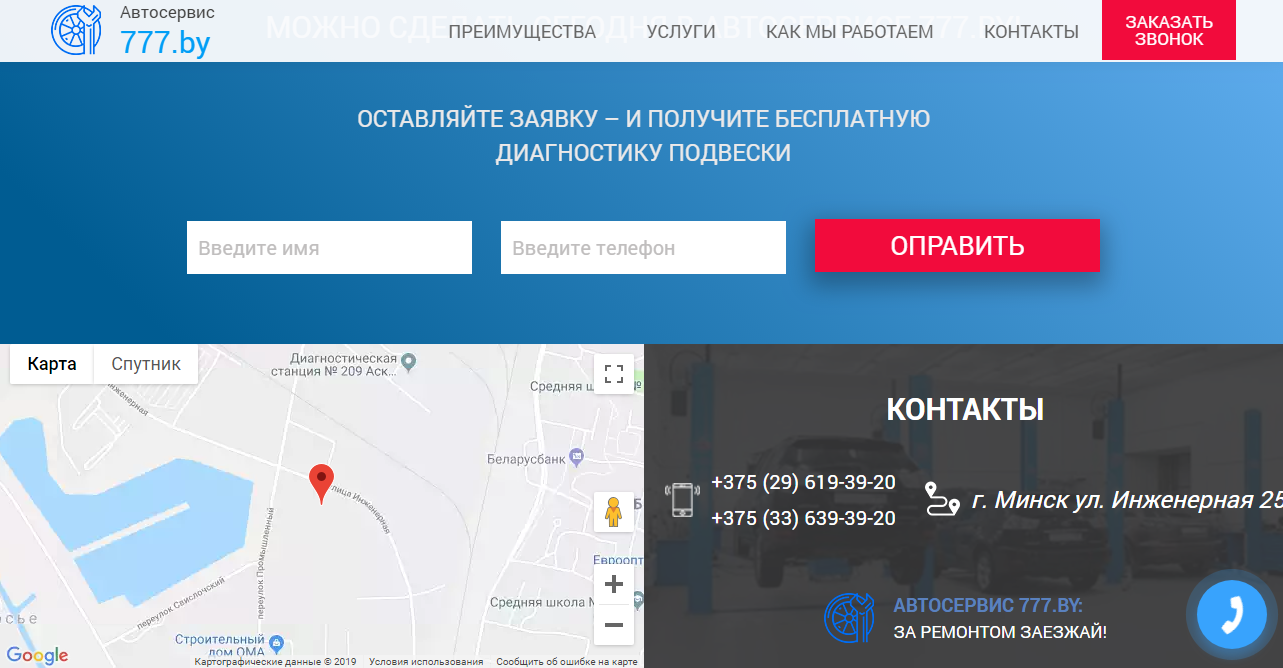Click the 777.by wheel logo in header

[77, 30]
